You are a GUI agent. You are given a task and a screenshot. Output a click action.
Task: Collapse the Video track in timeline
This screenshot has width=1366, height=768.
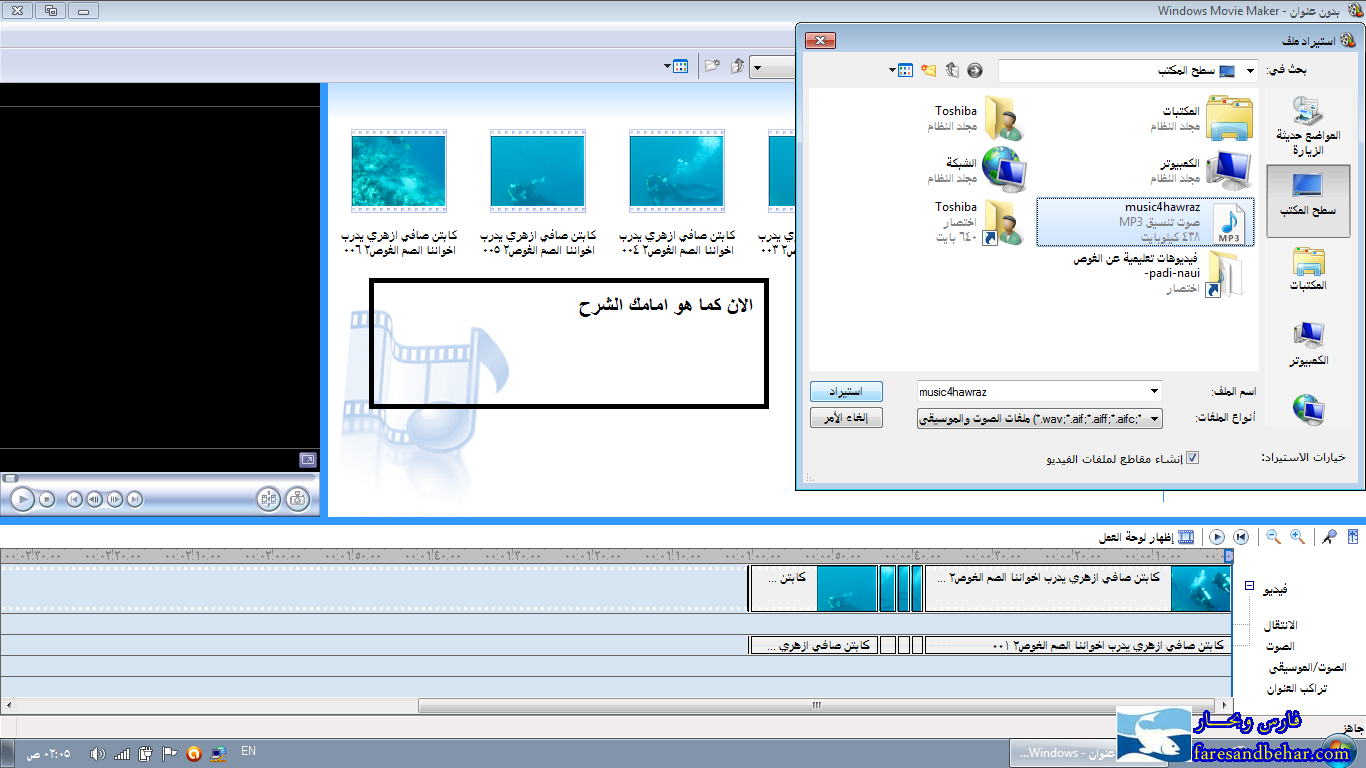pos(1249,586)
